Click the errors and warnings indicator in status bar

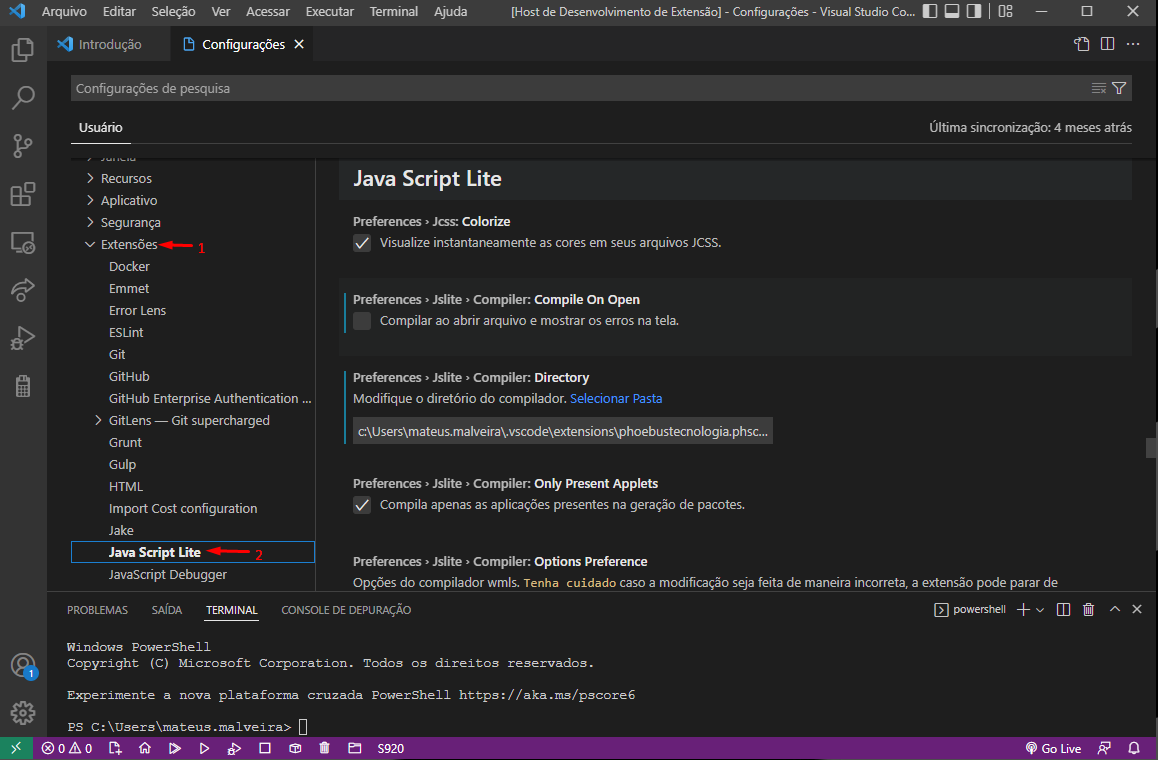[66, 747]
